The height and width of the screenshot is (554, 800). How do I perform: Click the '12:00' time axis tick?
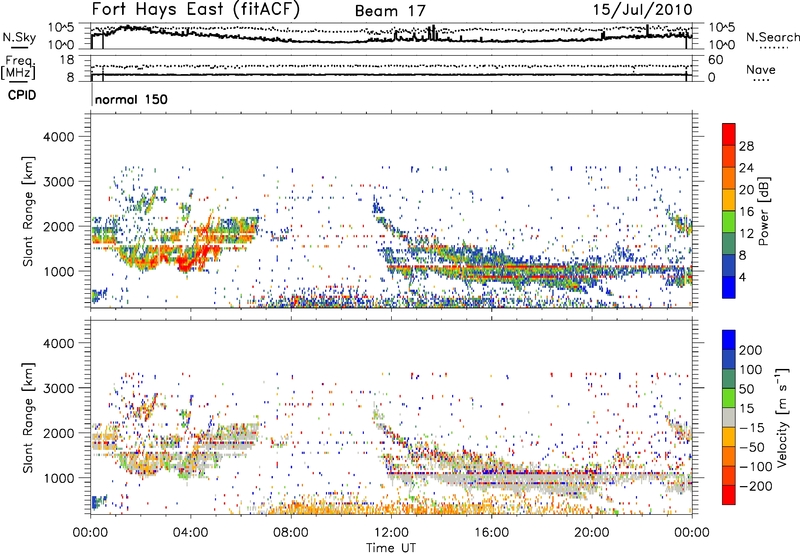391,533
